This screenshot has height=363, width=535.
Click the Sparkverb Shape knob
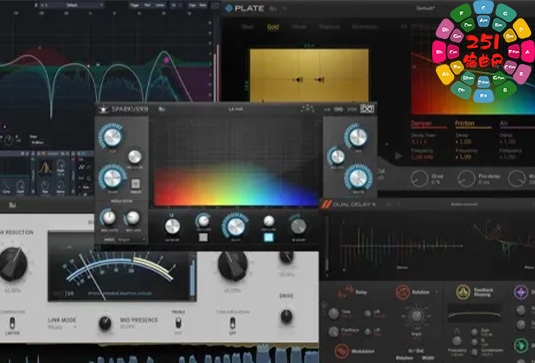tap(112, 178)
